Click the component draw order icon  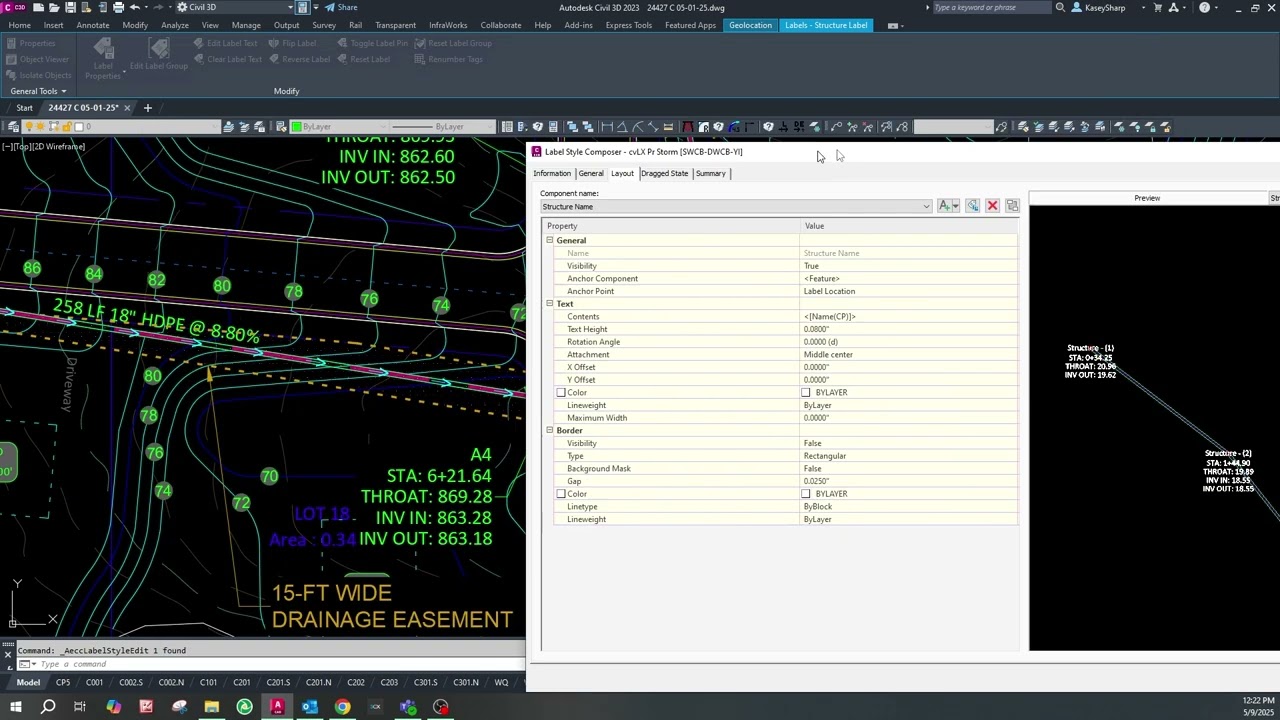pos(1012,206)
